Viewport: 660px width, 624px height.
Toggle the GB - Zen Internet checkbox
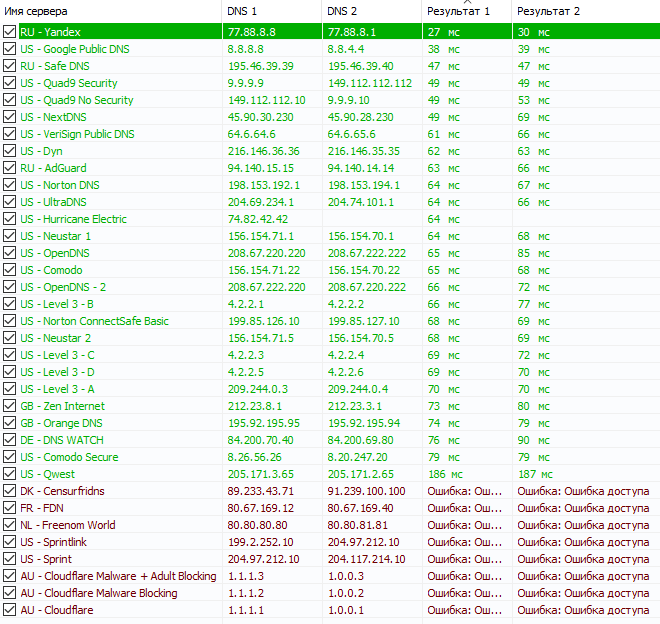tap(10, 406)
